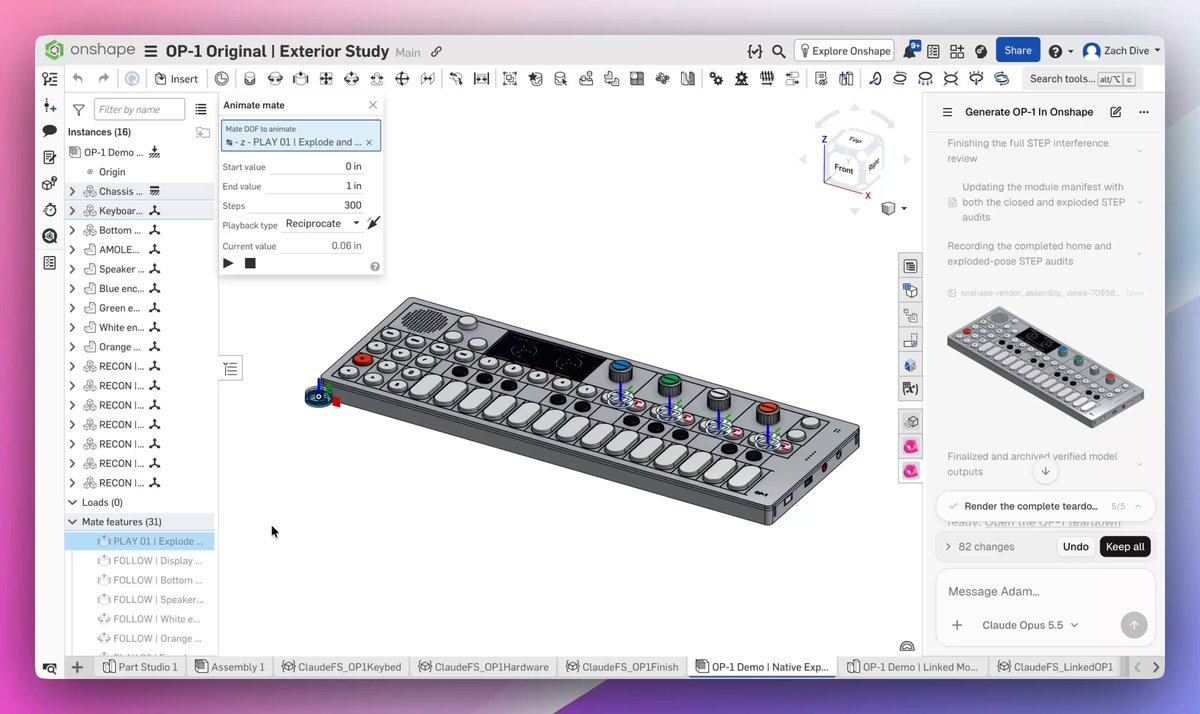Stop the mate animation
The image size is (1200, 714).
250,263
